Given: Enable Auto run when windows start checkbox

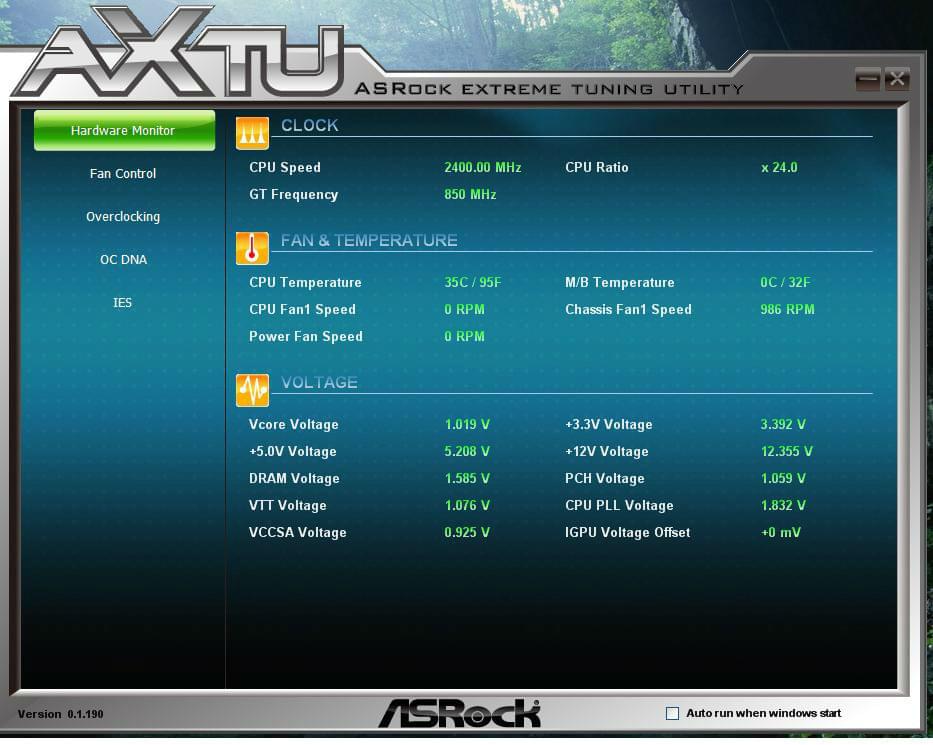Looking at the screenshot, I should tap(672, 713).
